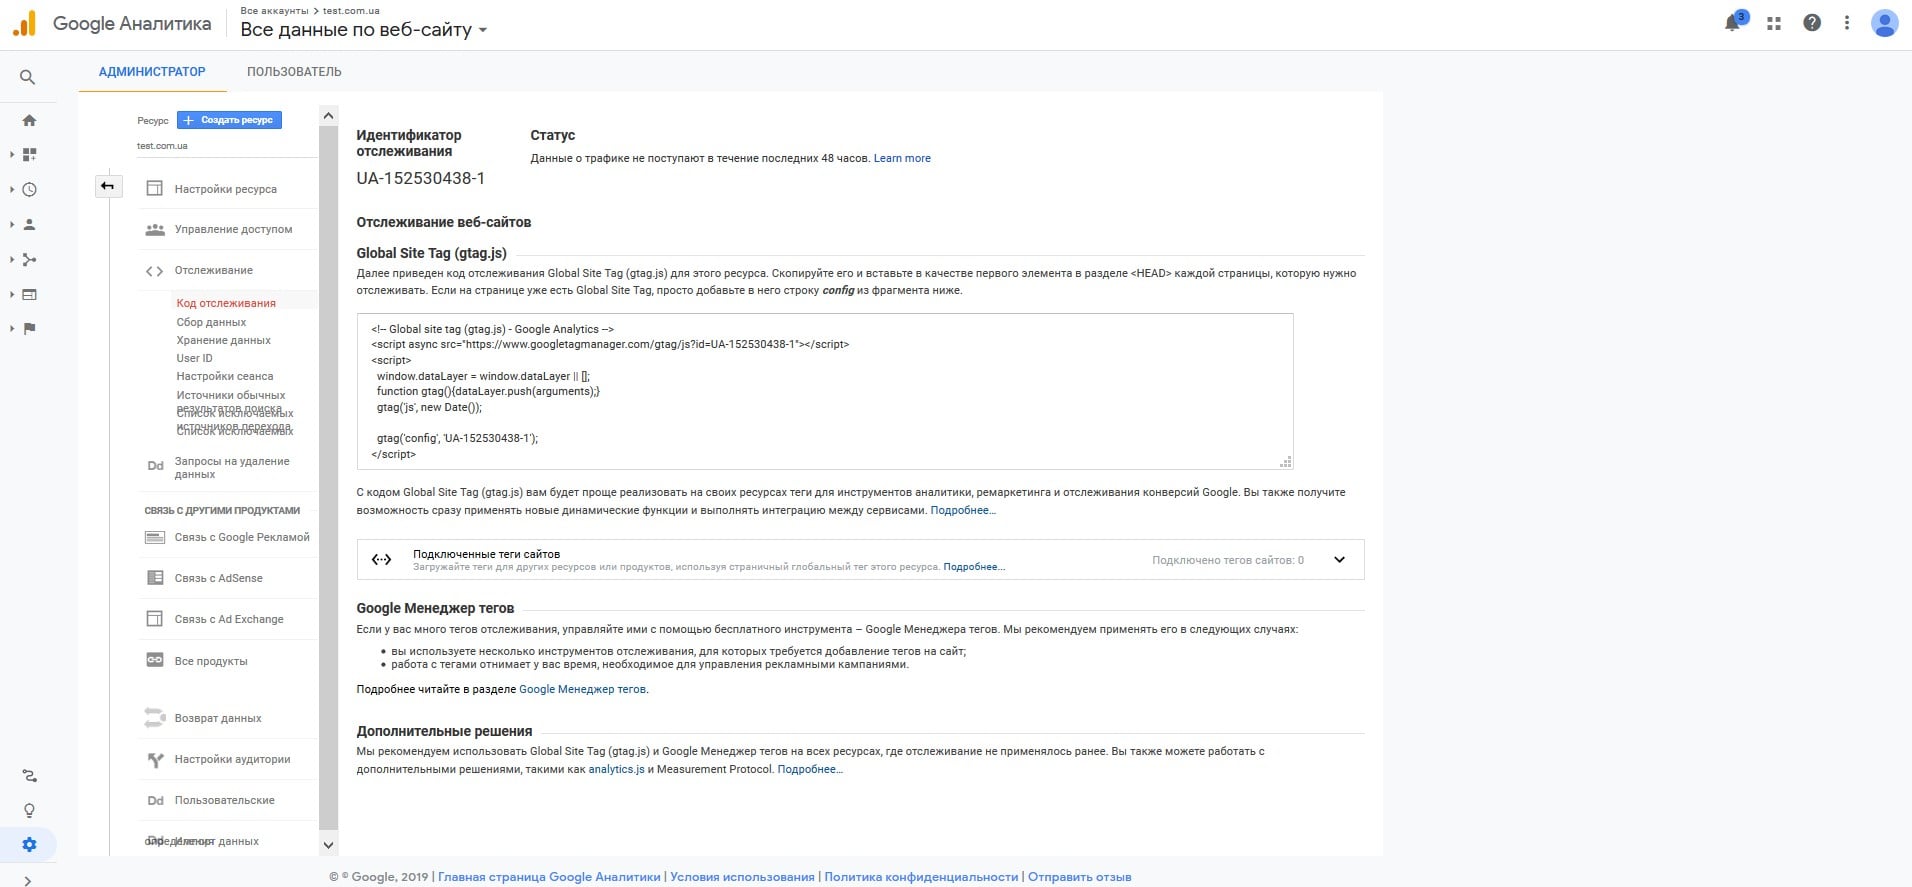Open the three-dot more options menu
Viewport: 1912px width, 887px height.
(x=1847, y=23)
